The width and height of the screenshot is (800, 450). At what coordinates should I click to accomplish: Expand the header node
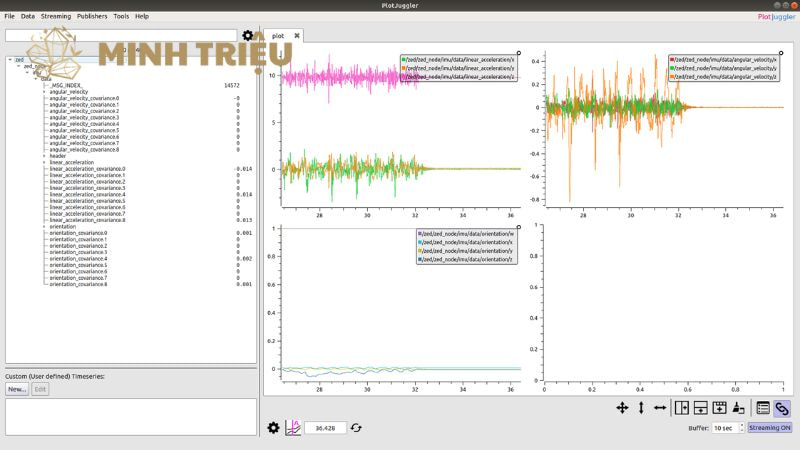click(x=44, y=156)
